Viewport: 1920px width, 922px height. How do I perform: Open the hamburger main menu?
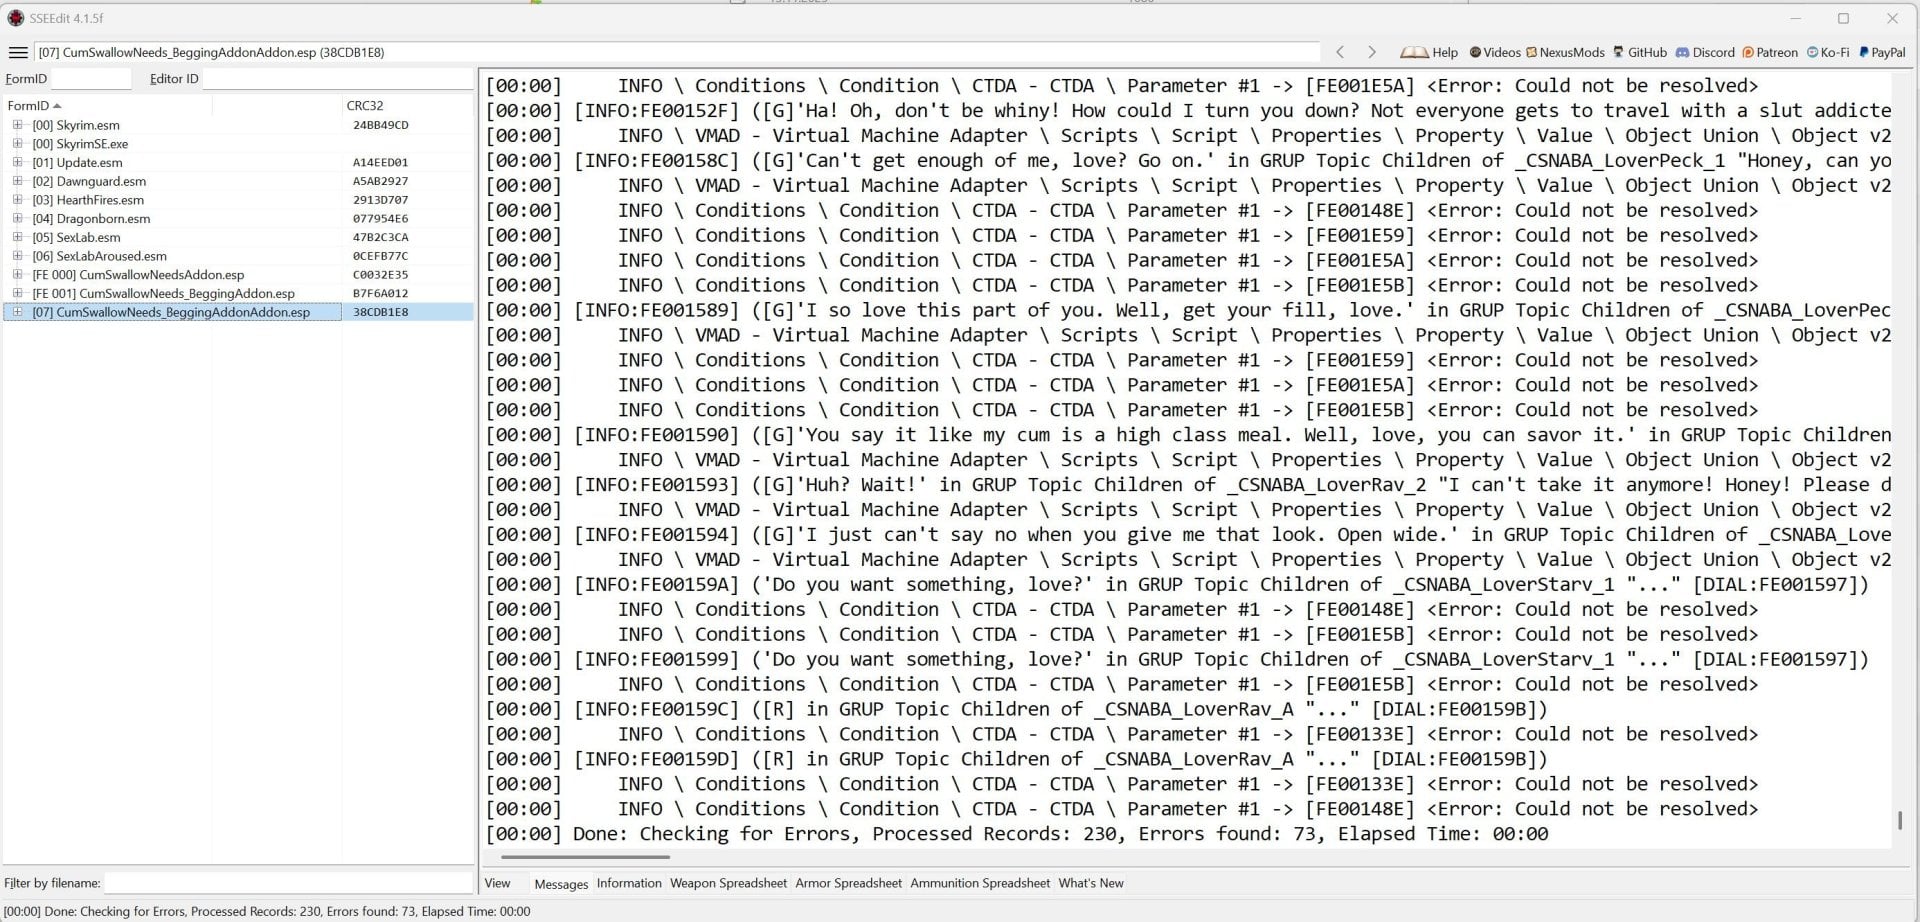click(18, 52)
